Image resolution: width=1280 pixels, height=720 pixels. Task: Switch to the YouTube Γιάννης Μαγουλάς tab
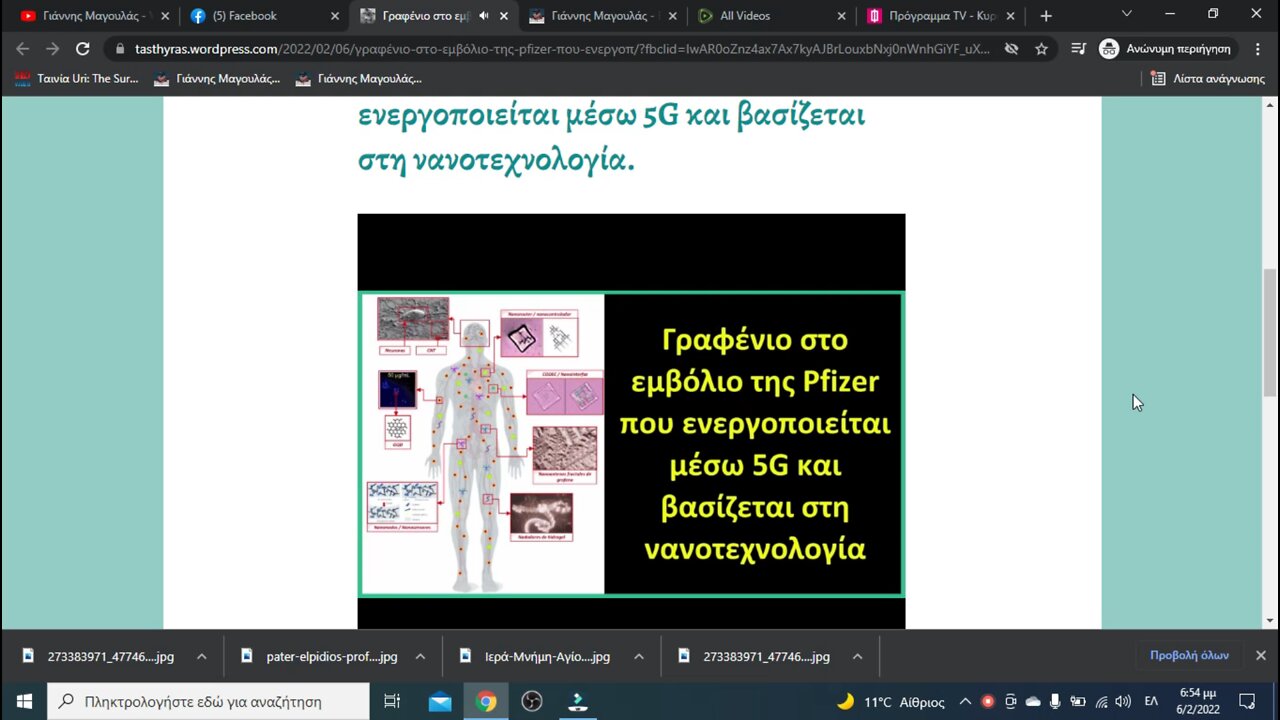tap(95, 16)
